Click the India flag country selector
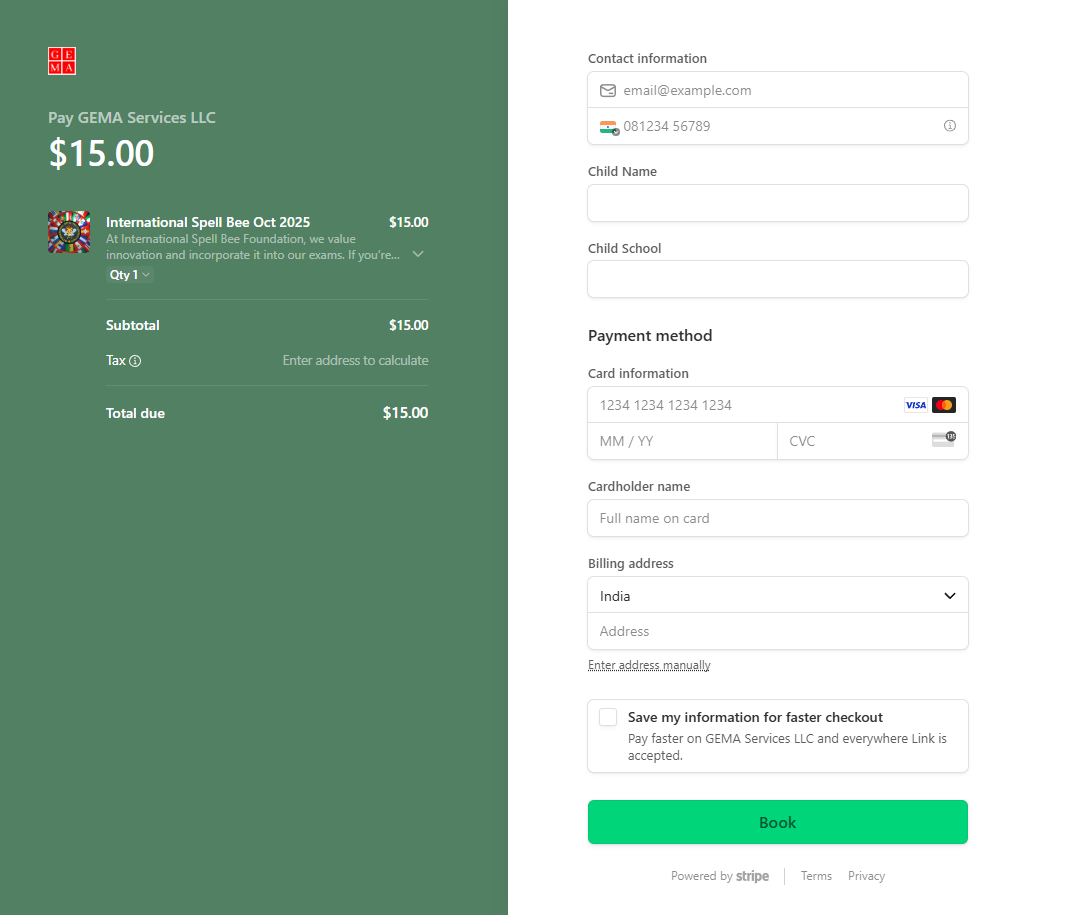 pyautogui.click(x=609, y=127)
